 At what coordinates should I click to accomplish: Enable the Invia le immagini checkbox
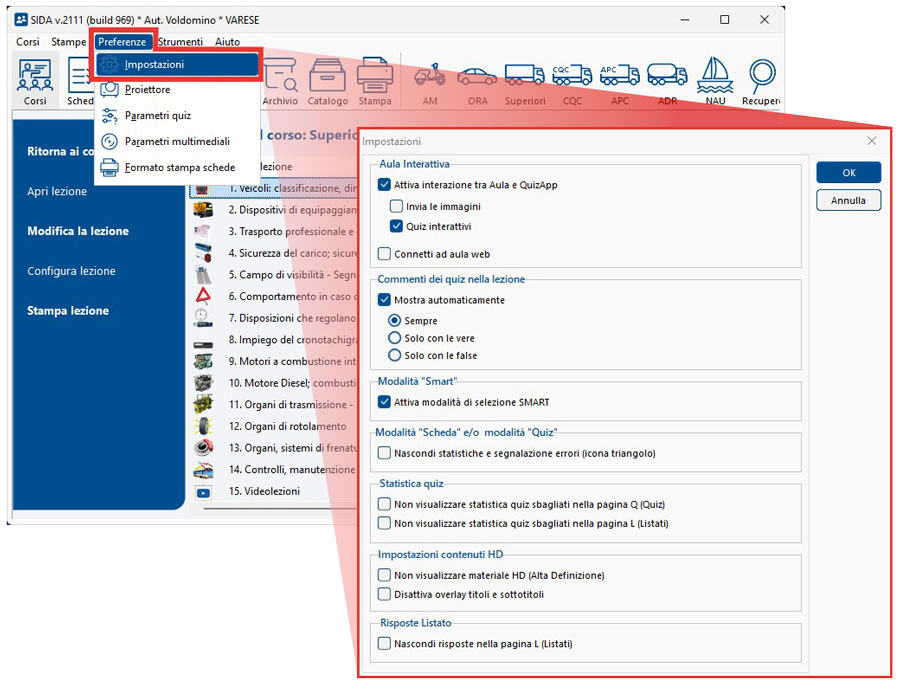(x=397, y=206)
